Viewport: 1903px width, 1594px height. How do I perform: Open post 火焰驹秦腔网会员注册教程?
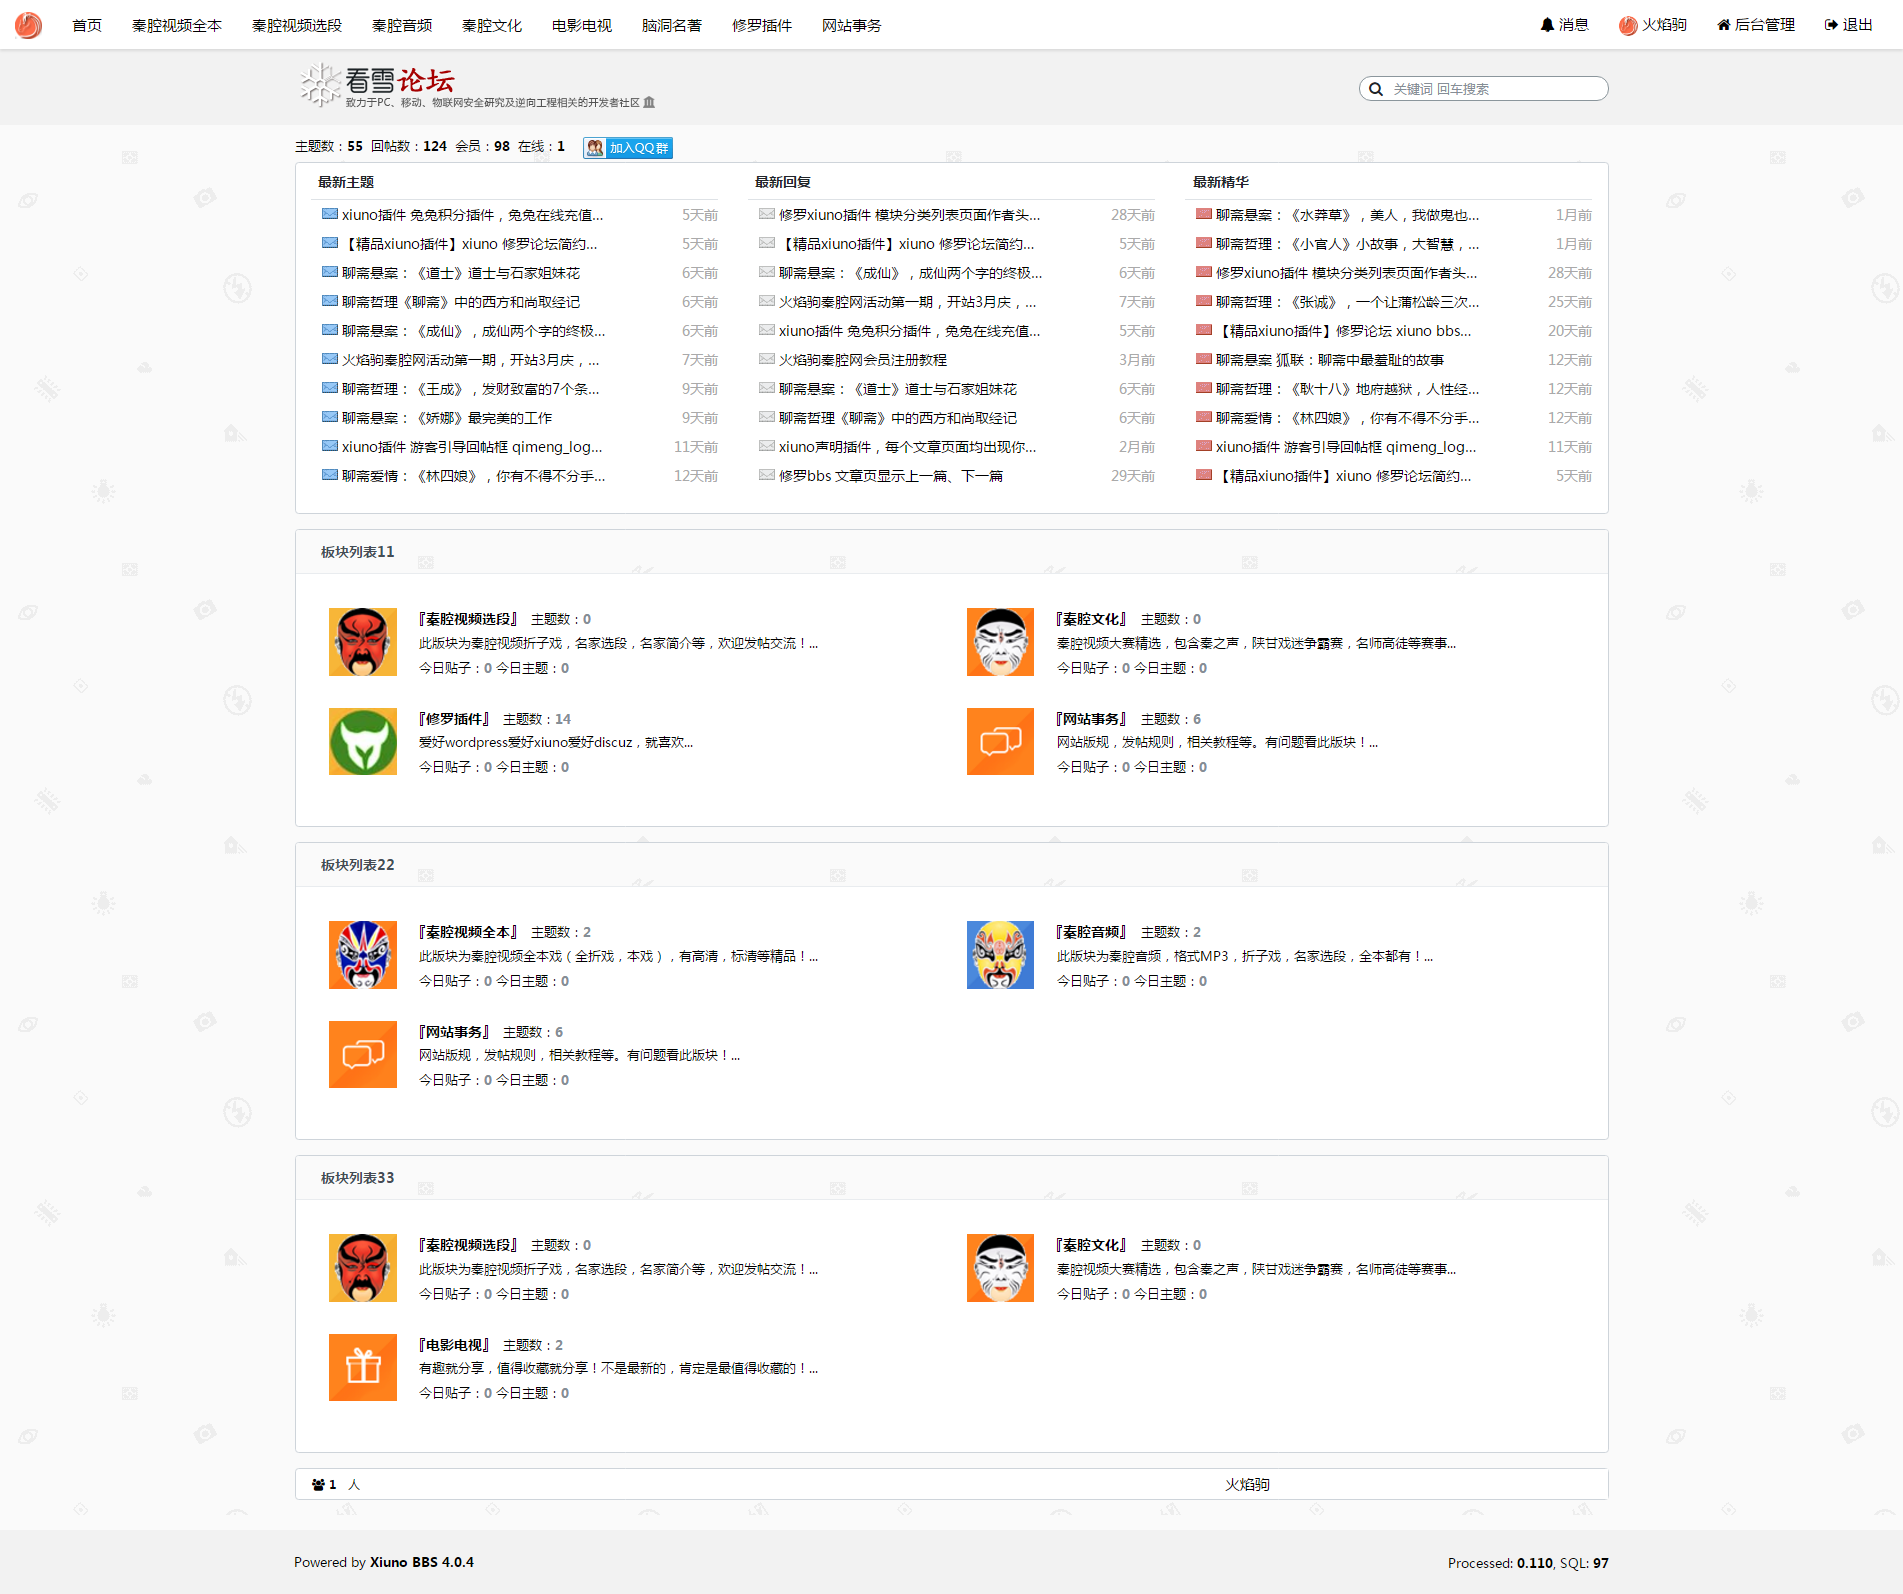pos(862,360)
